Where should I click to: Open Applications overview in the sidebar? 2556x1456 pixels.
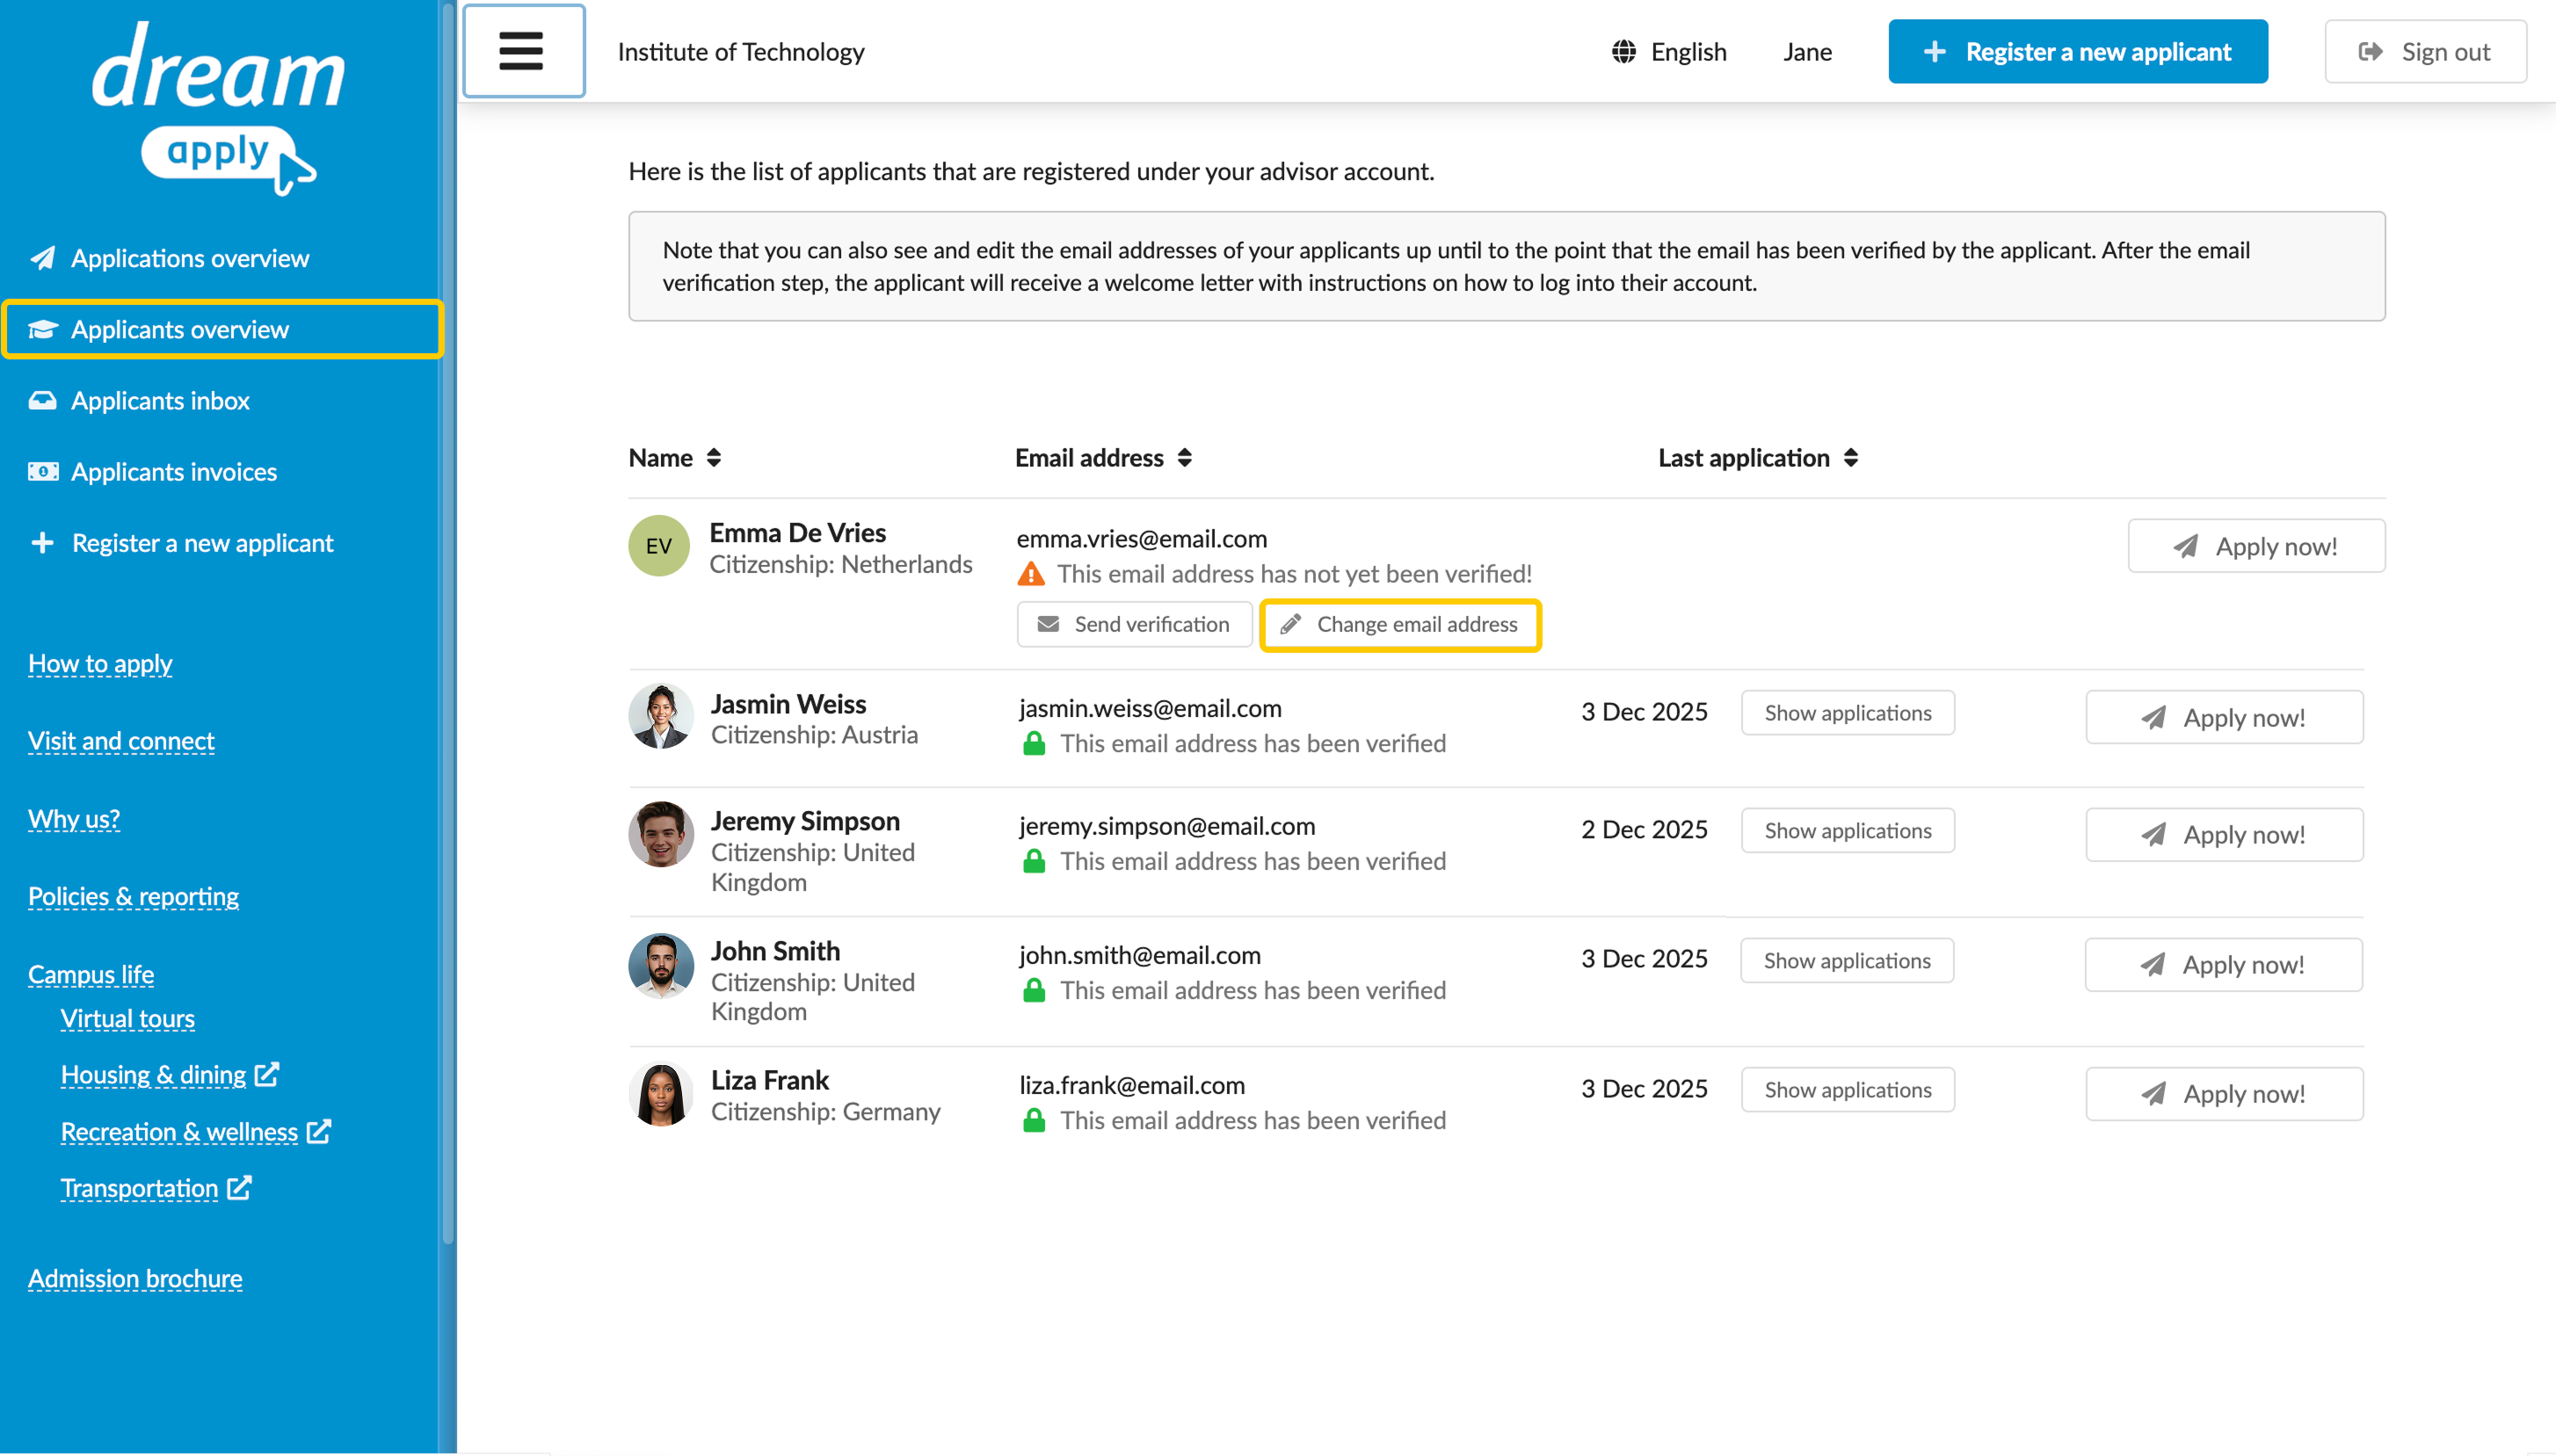click(169, 258)
